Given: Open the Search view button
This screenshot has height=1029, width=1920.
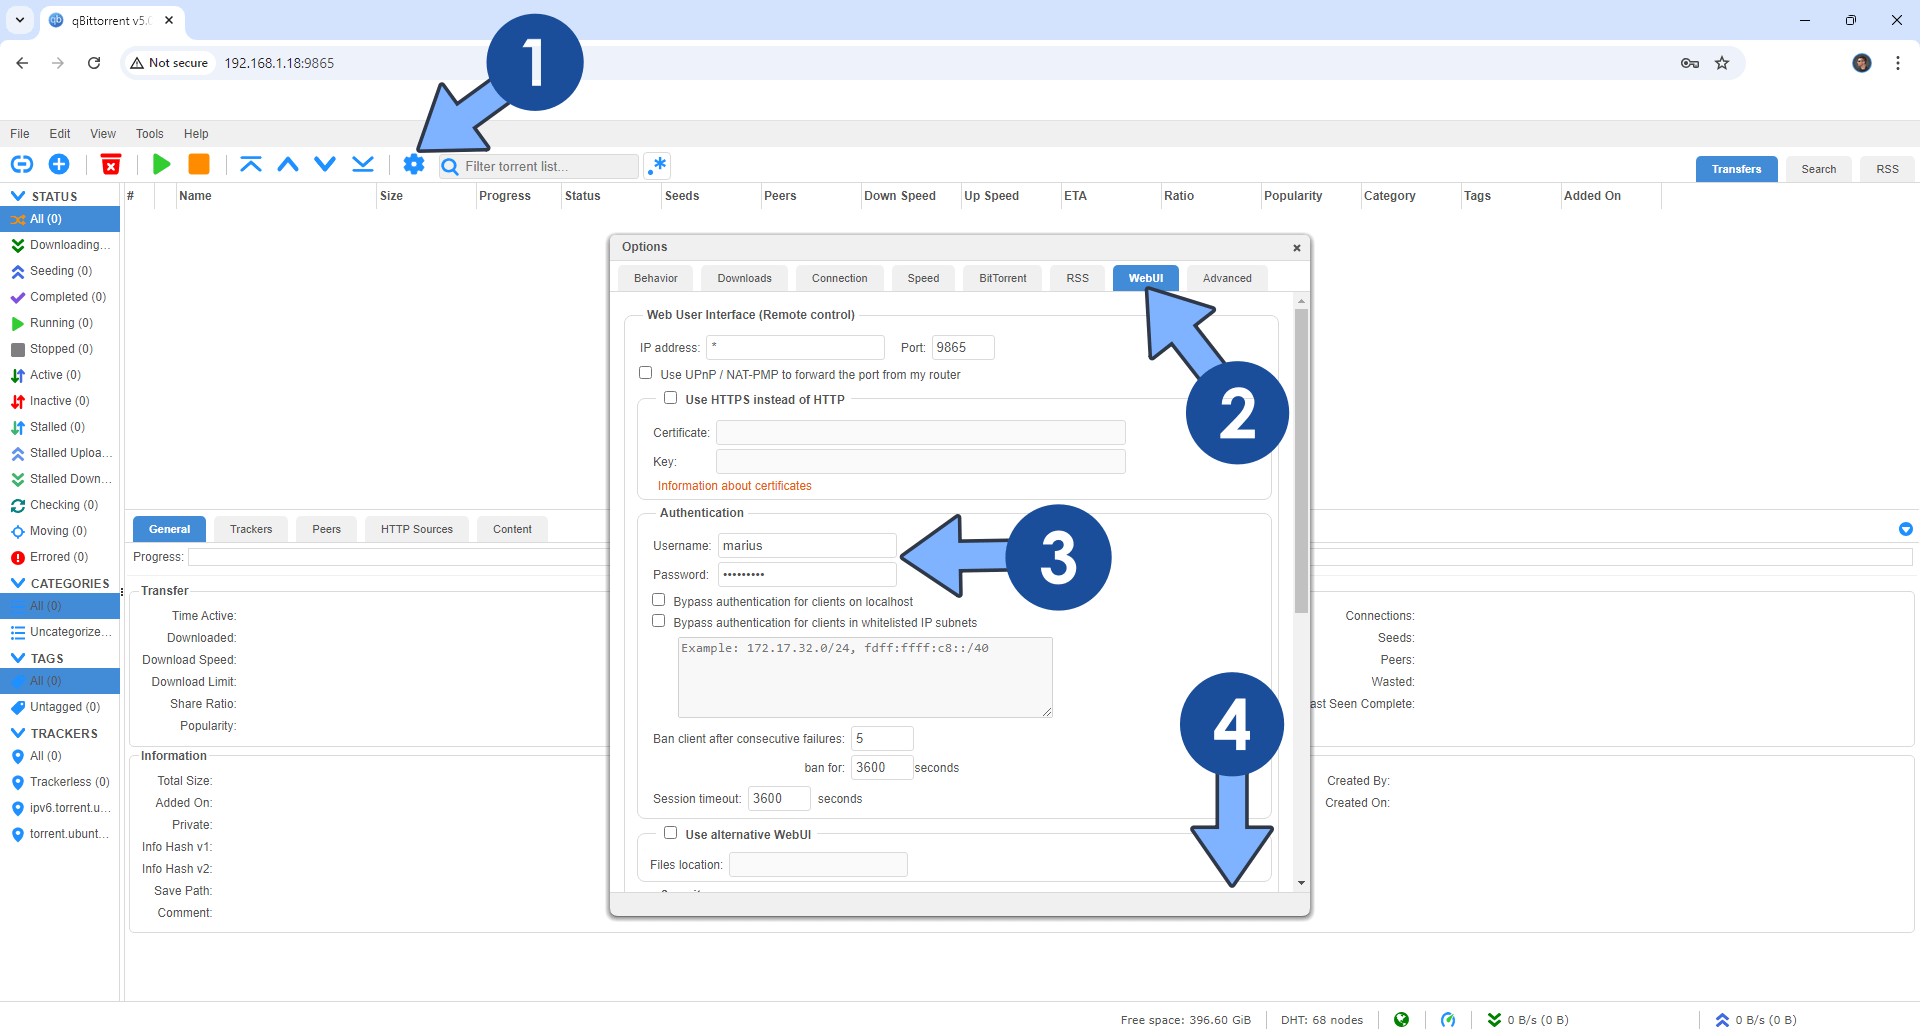Looking at the screenshot, I should point(1819,169).
